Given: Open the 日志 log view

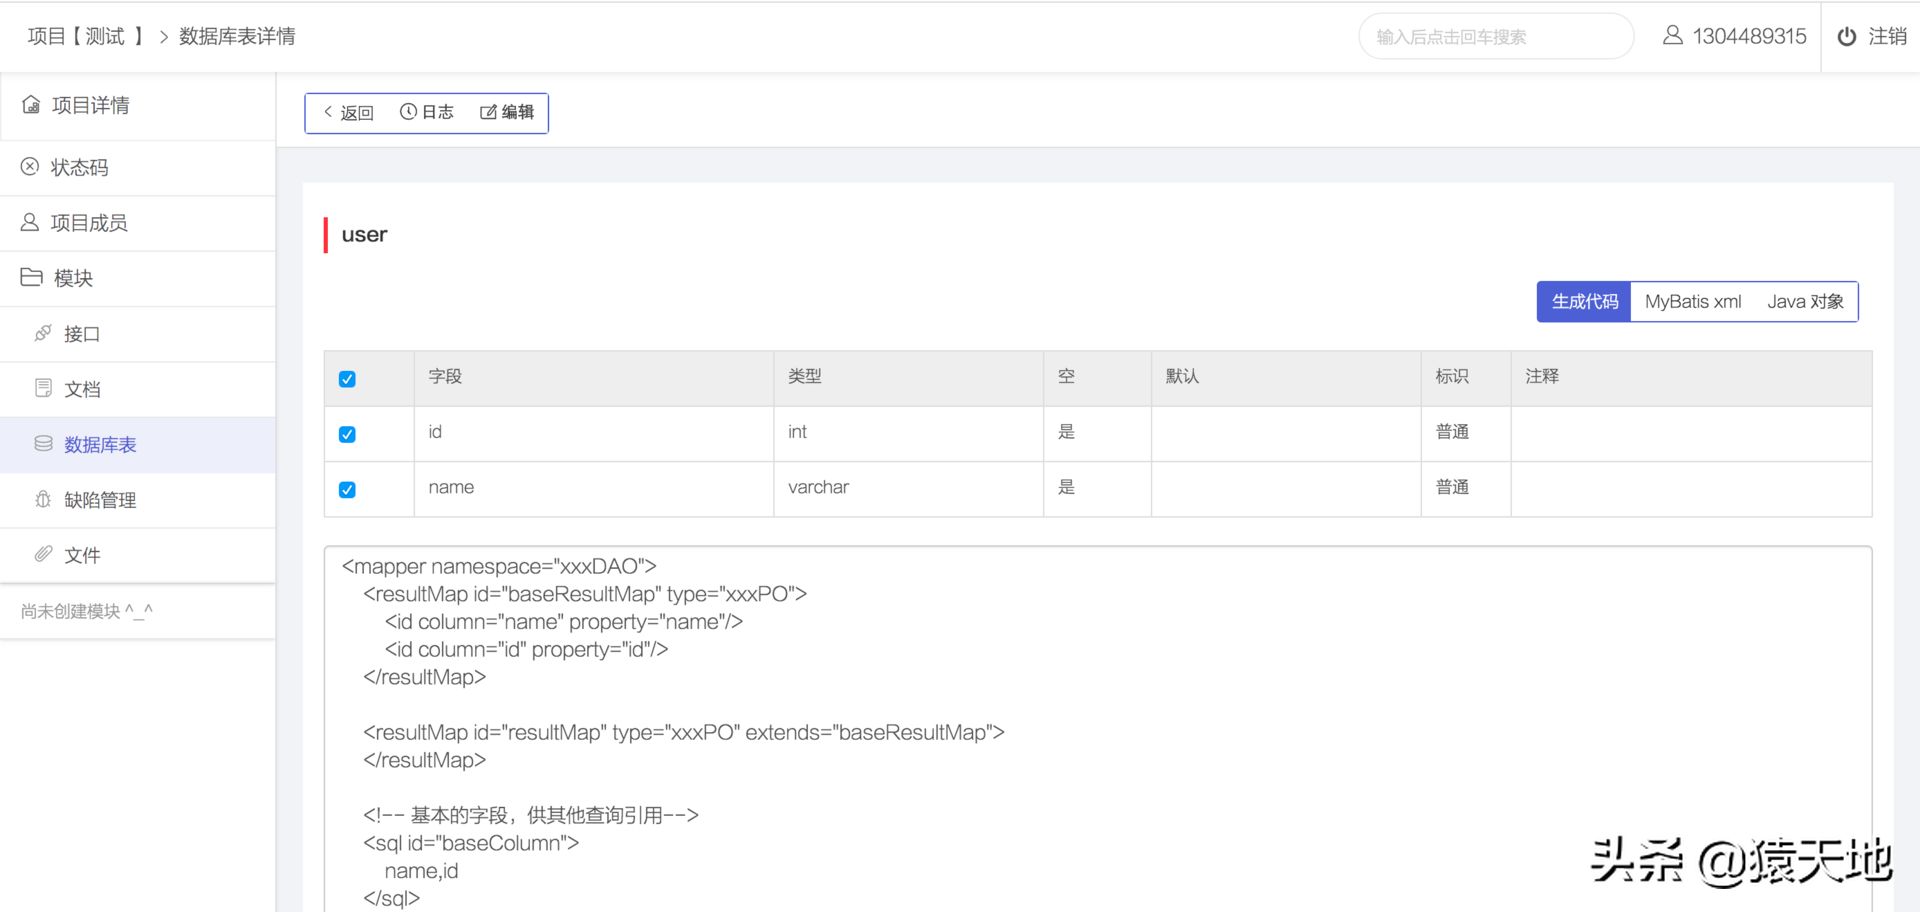Looking at the screenshot, I should [427, 112].
